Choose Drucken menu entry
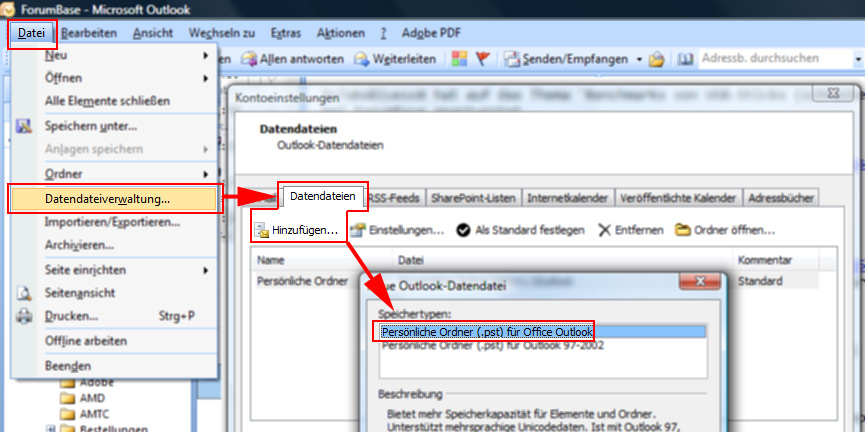The image size is (865, 432). [x=71, y=317]
